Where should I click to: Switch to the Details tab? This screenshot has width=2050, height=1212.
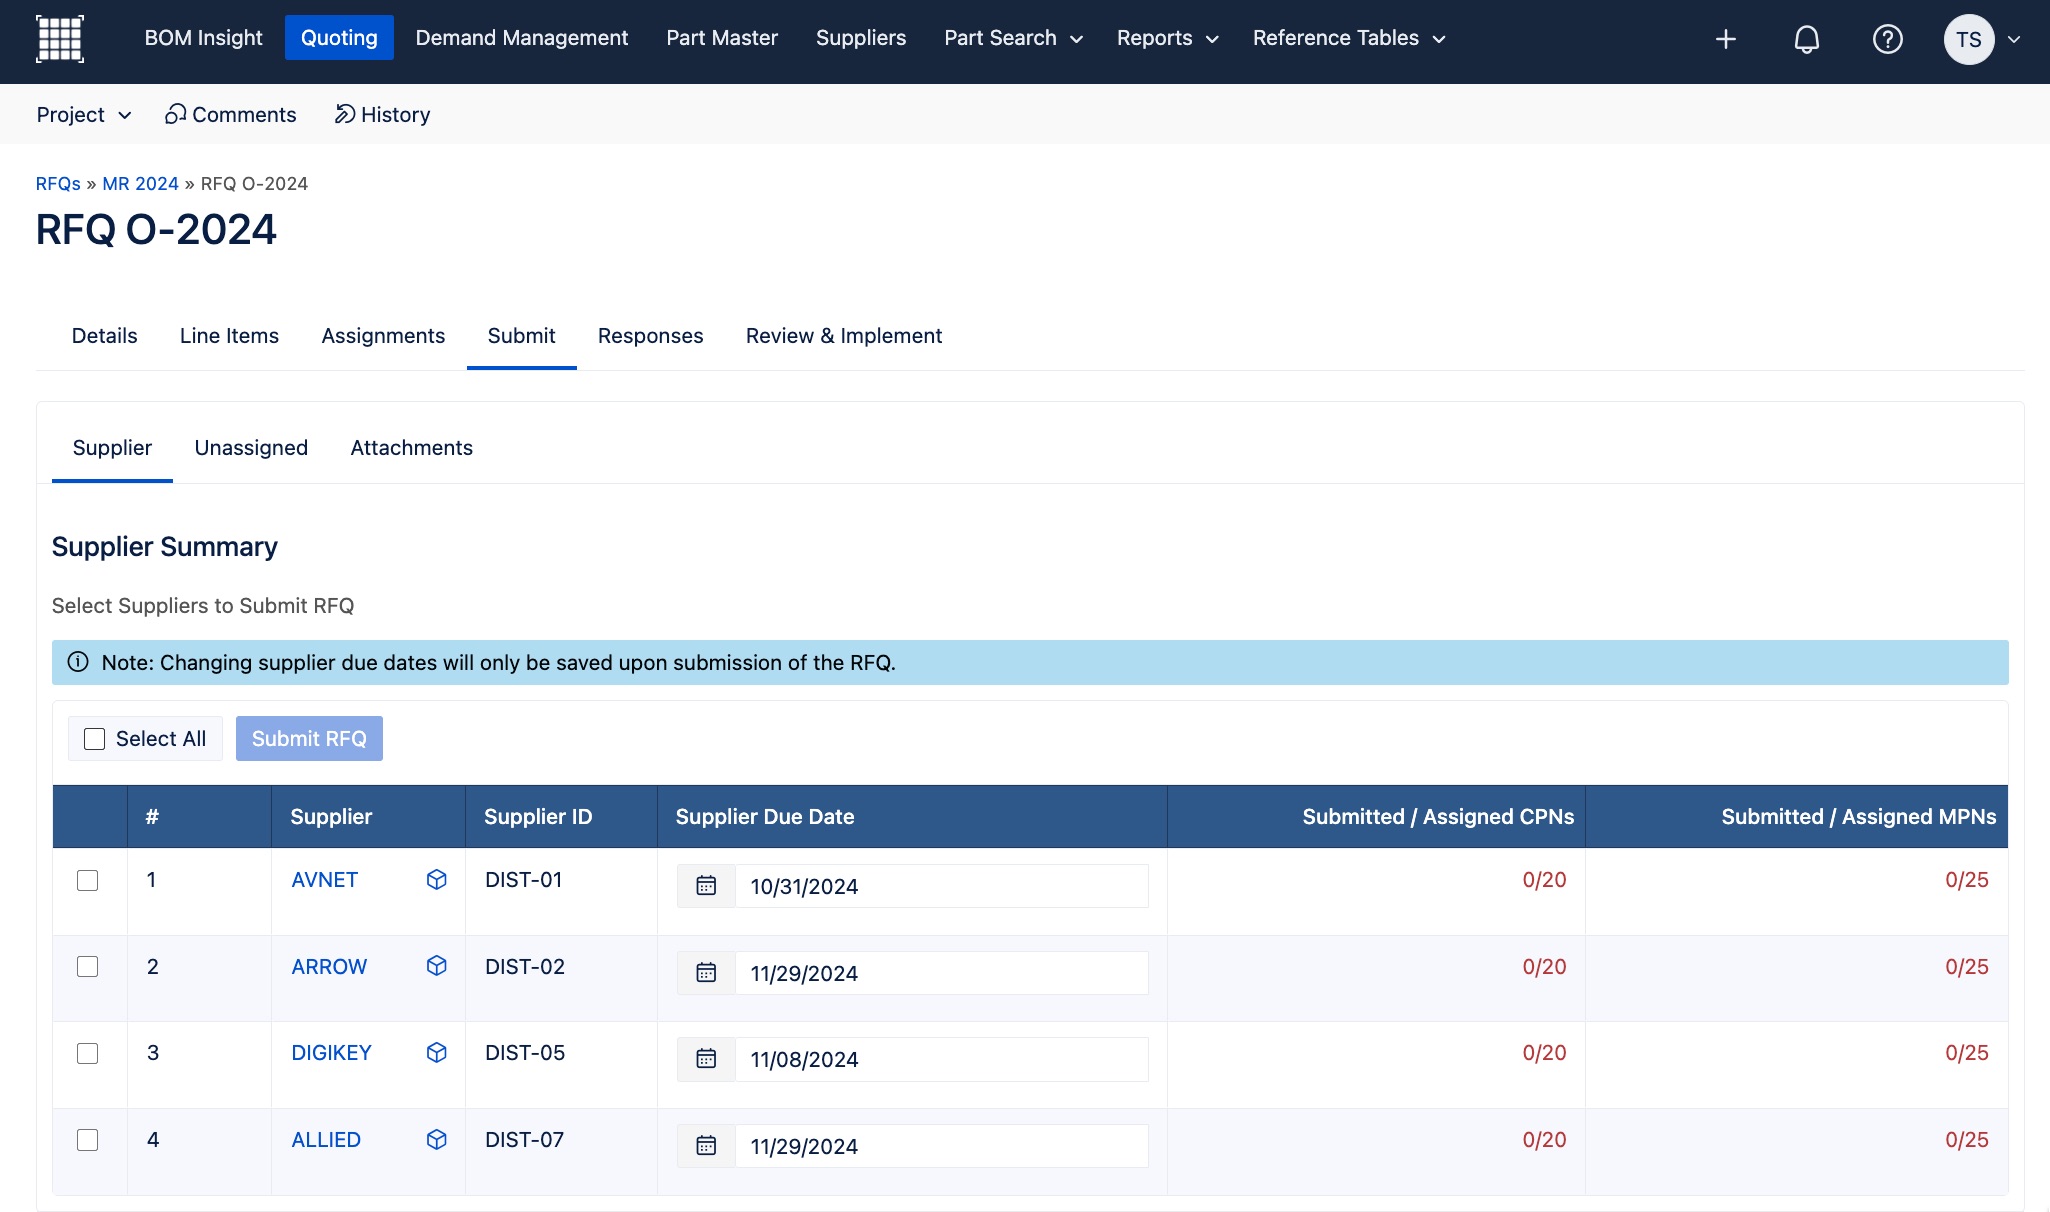104,336
